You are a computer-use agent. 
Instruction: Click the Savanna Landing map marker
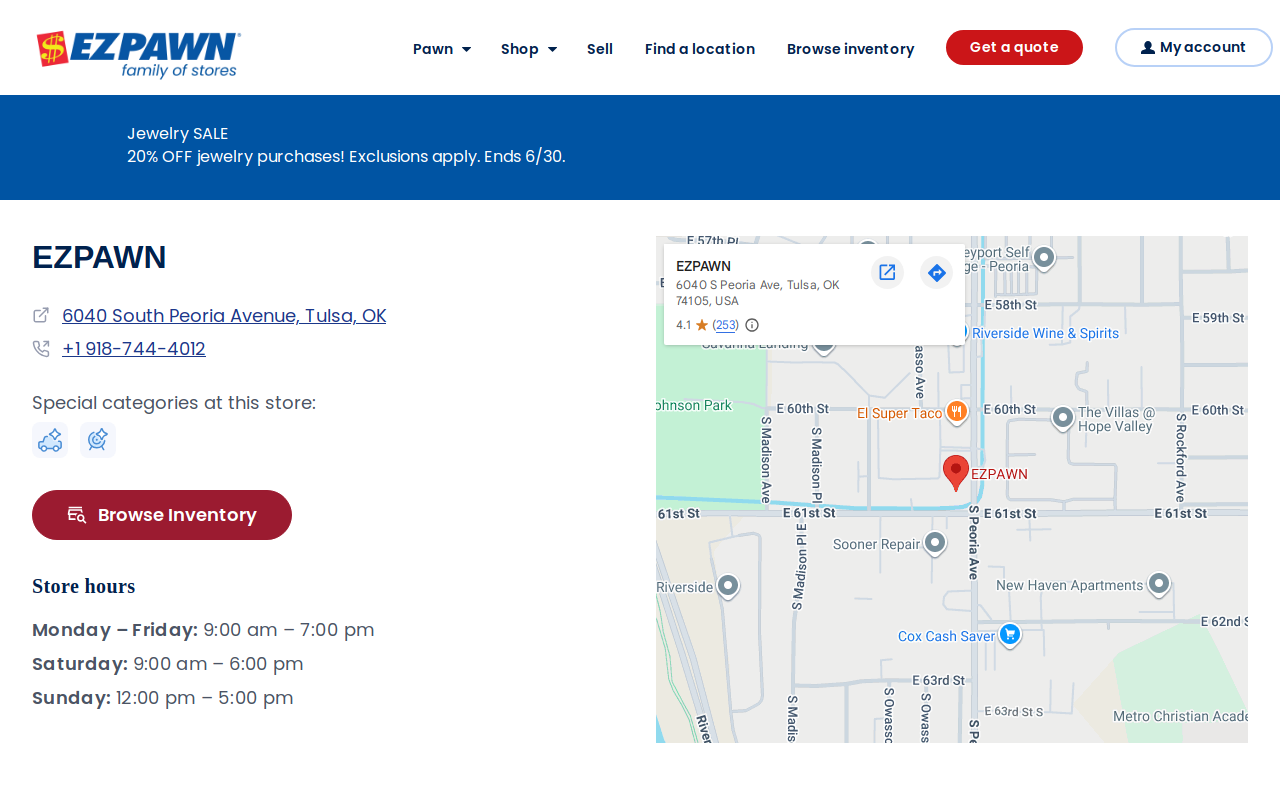tap(823, 346)
